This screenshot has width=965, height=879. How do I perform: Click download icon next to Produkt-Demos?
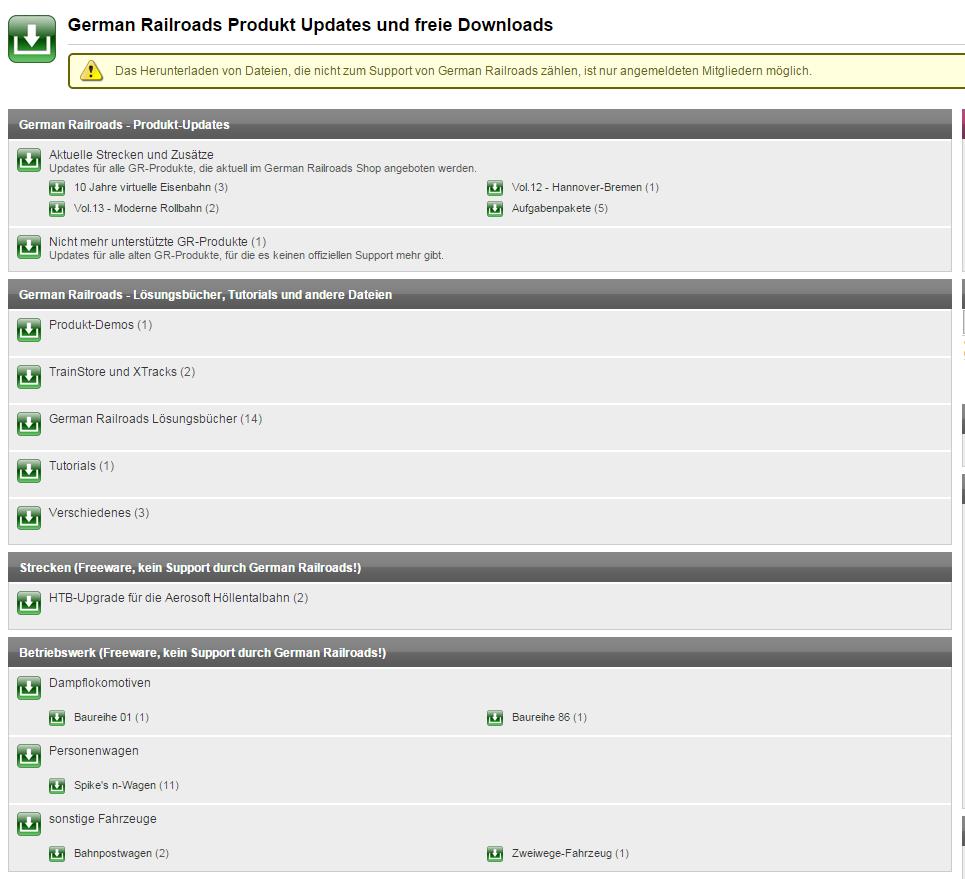tap(29, 330)
